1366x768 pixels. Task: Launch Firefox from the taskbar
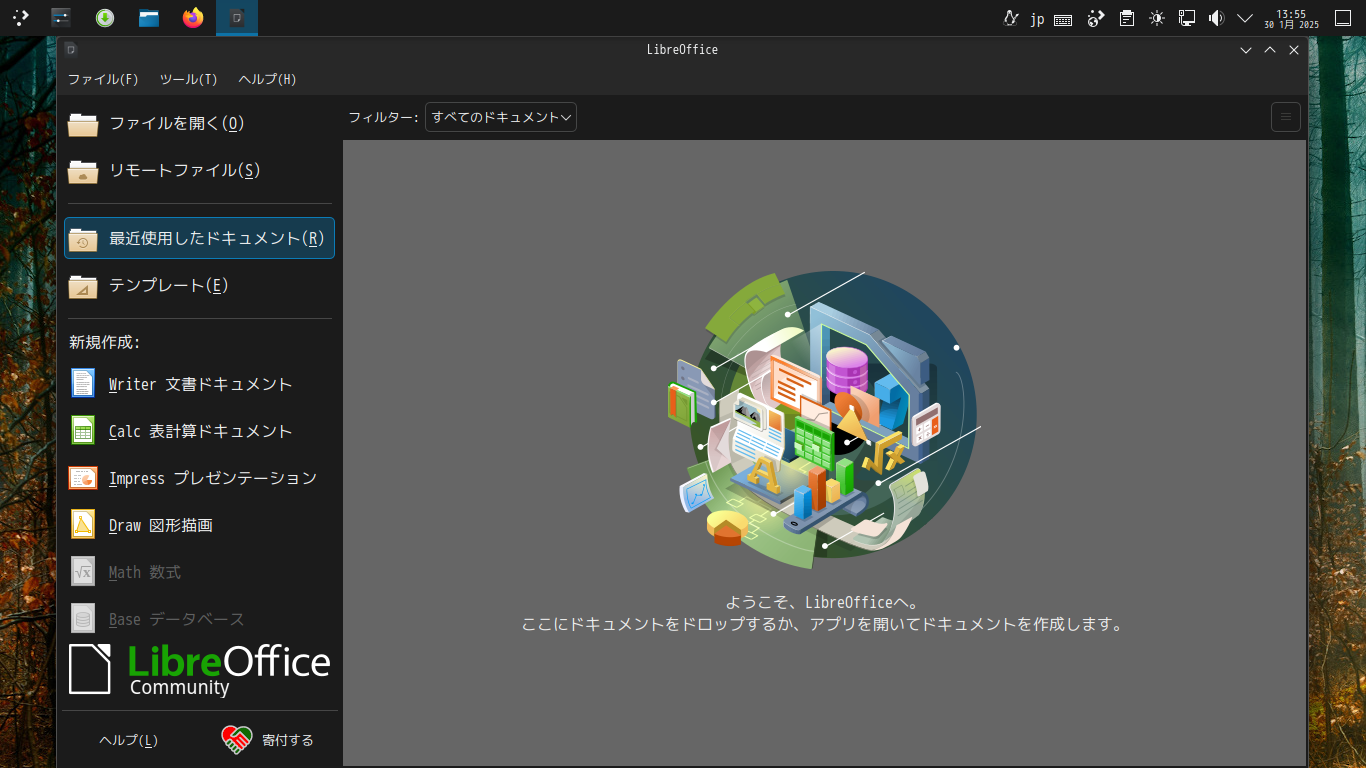[193, 17]
